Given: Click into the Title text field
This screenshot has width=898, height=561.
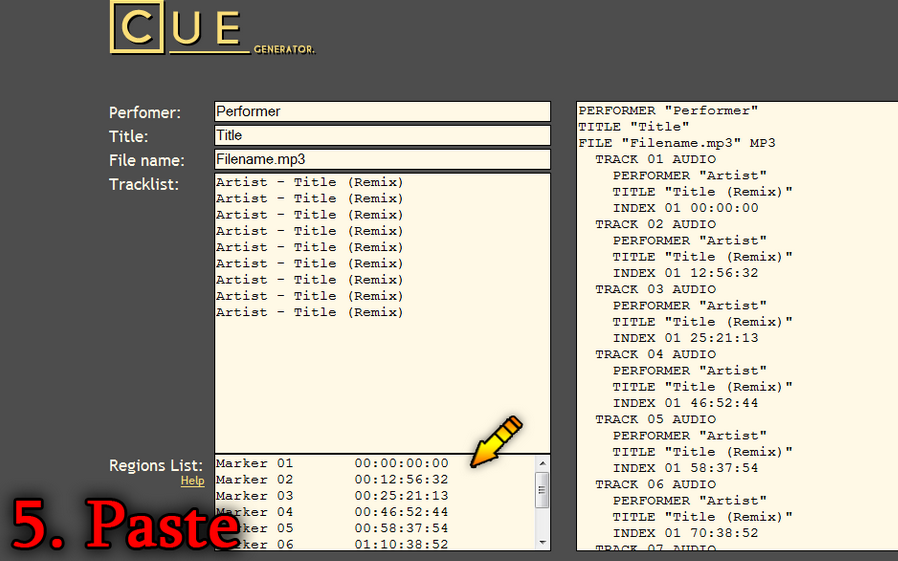Looking at the screenshot, I should 382,136.
